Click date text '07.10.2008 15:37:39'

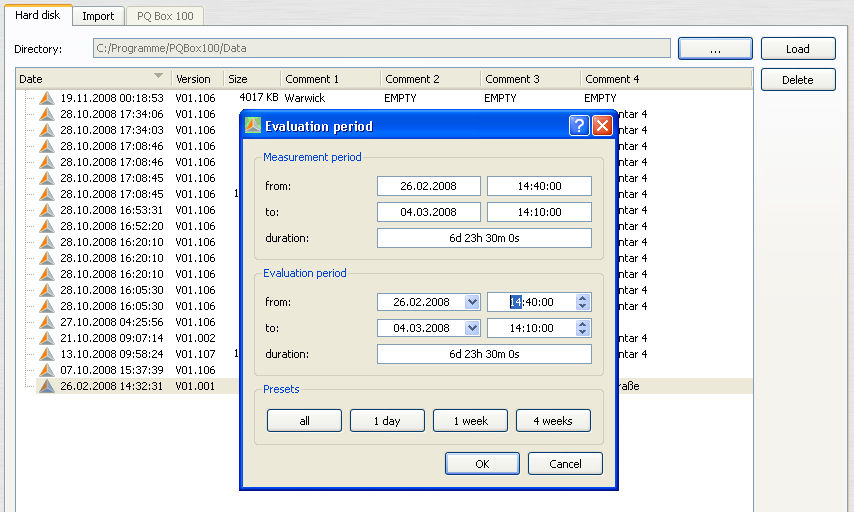tap(112, 370)
